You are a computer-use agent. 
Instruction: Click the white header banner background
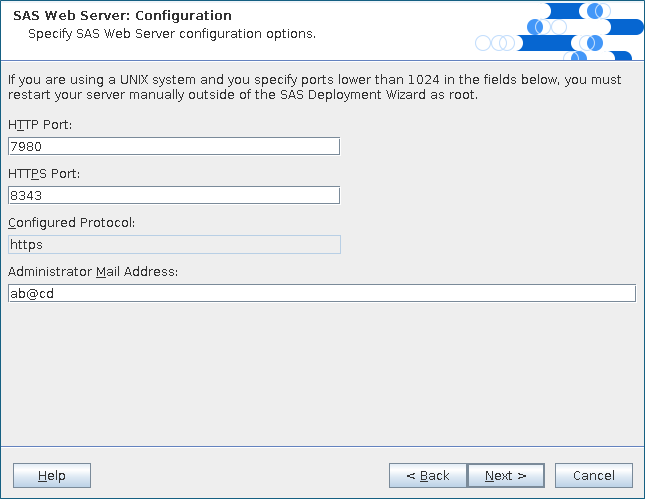coord(400,30)
